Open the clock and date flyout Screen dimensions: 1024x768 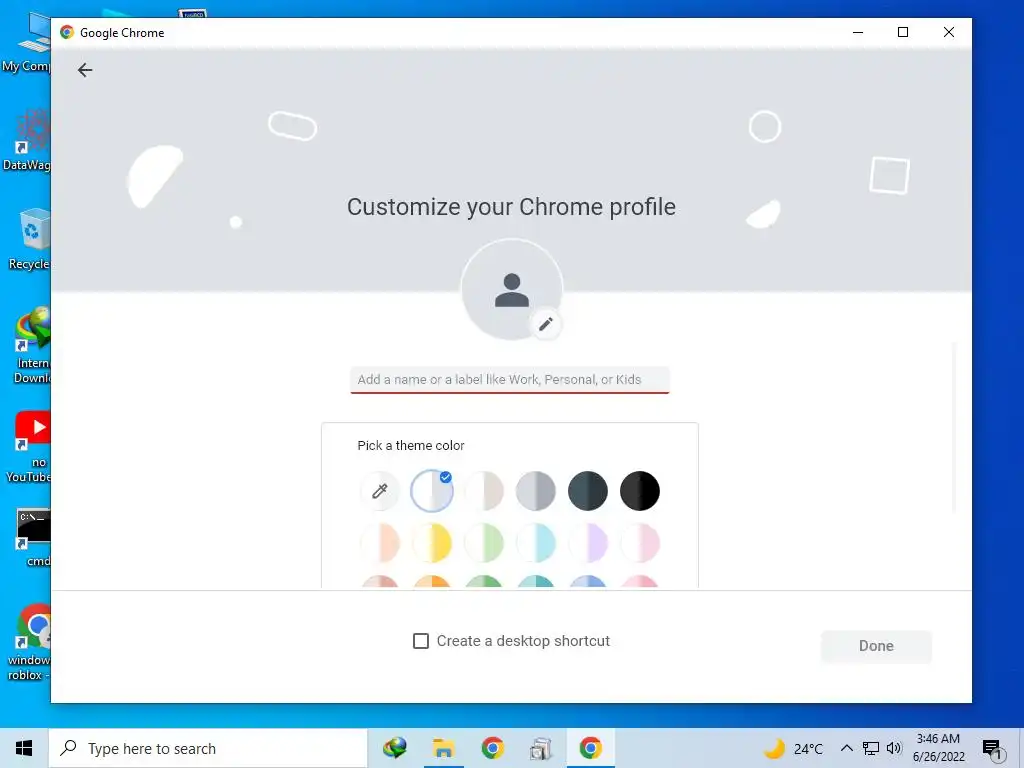[x=938, y=748]
